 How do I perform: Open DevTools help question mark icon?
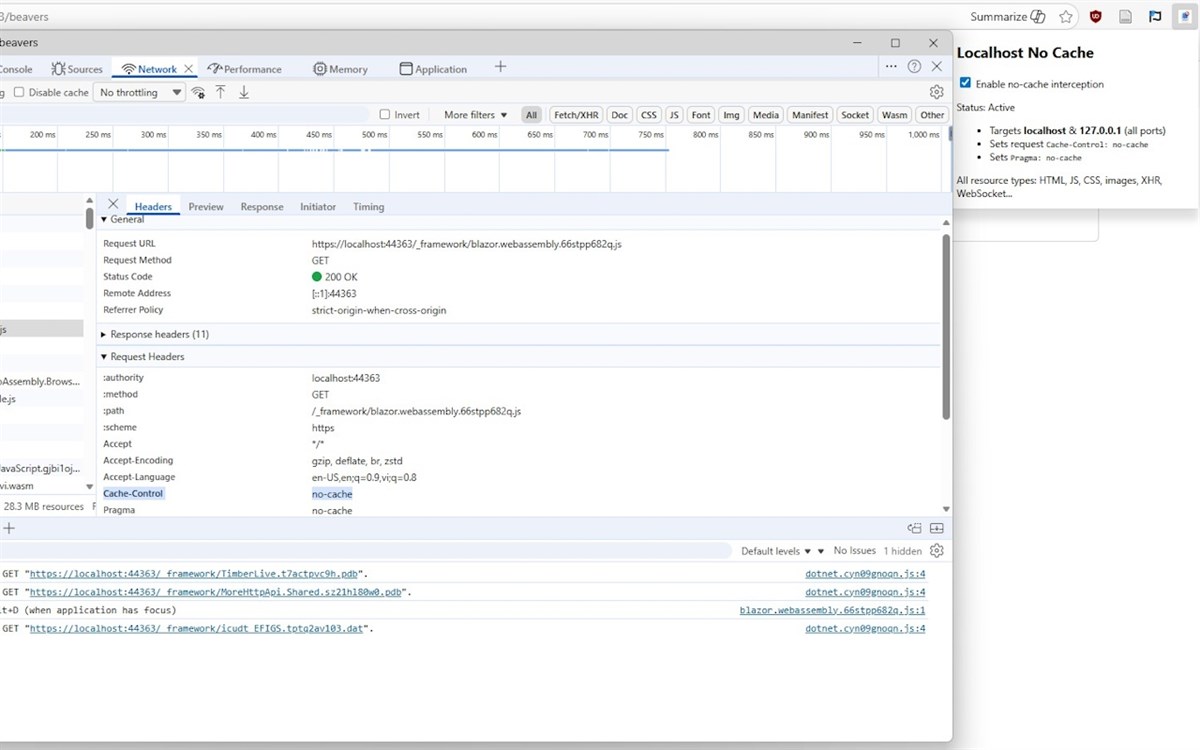pyautogui.click(x=914, y=66)
